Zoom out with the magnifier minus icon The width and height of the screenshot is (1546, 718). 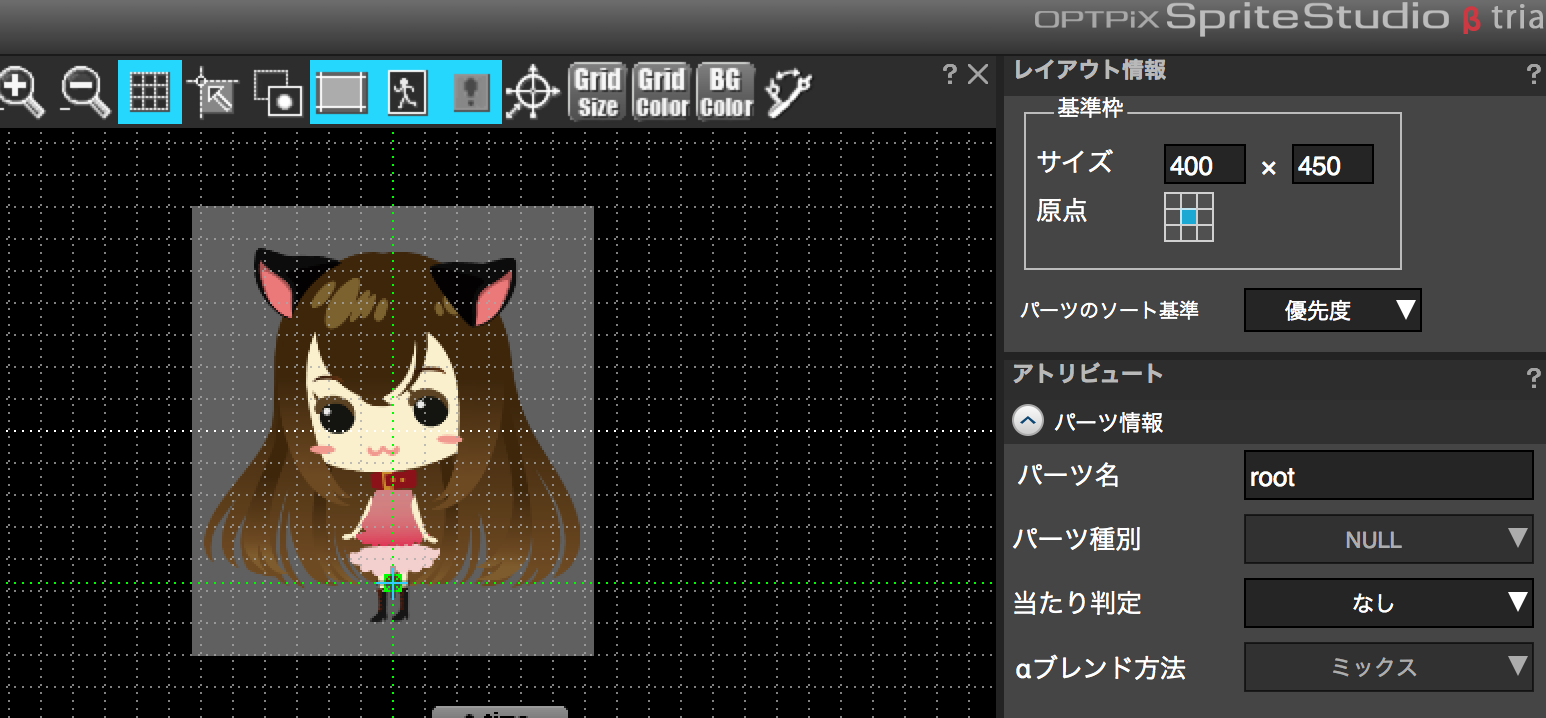[85, 92]
